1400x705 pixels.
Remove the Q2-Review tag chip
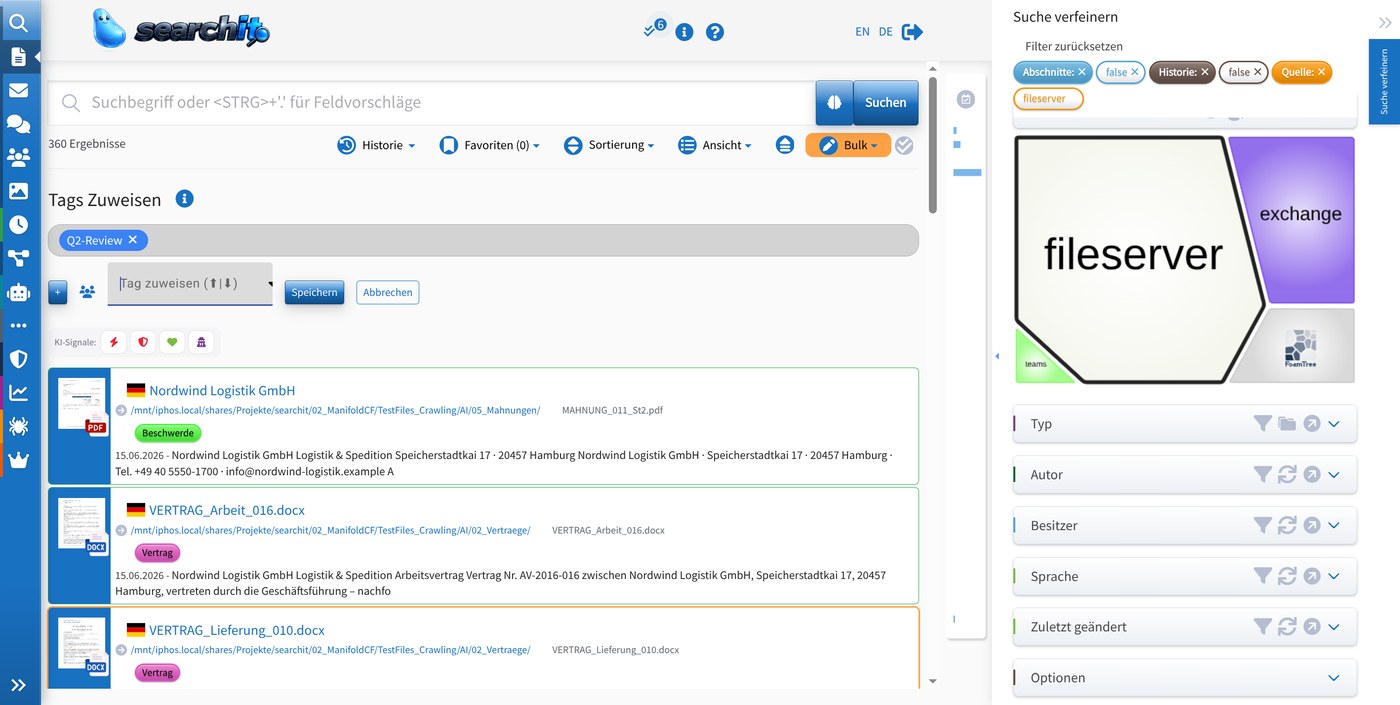[x=133, y=240]
